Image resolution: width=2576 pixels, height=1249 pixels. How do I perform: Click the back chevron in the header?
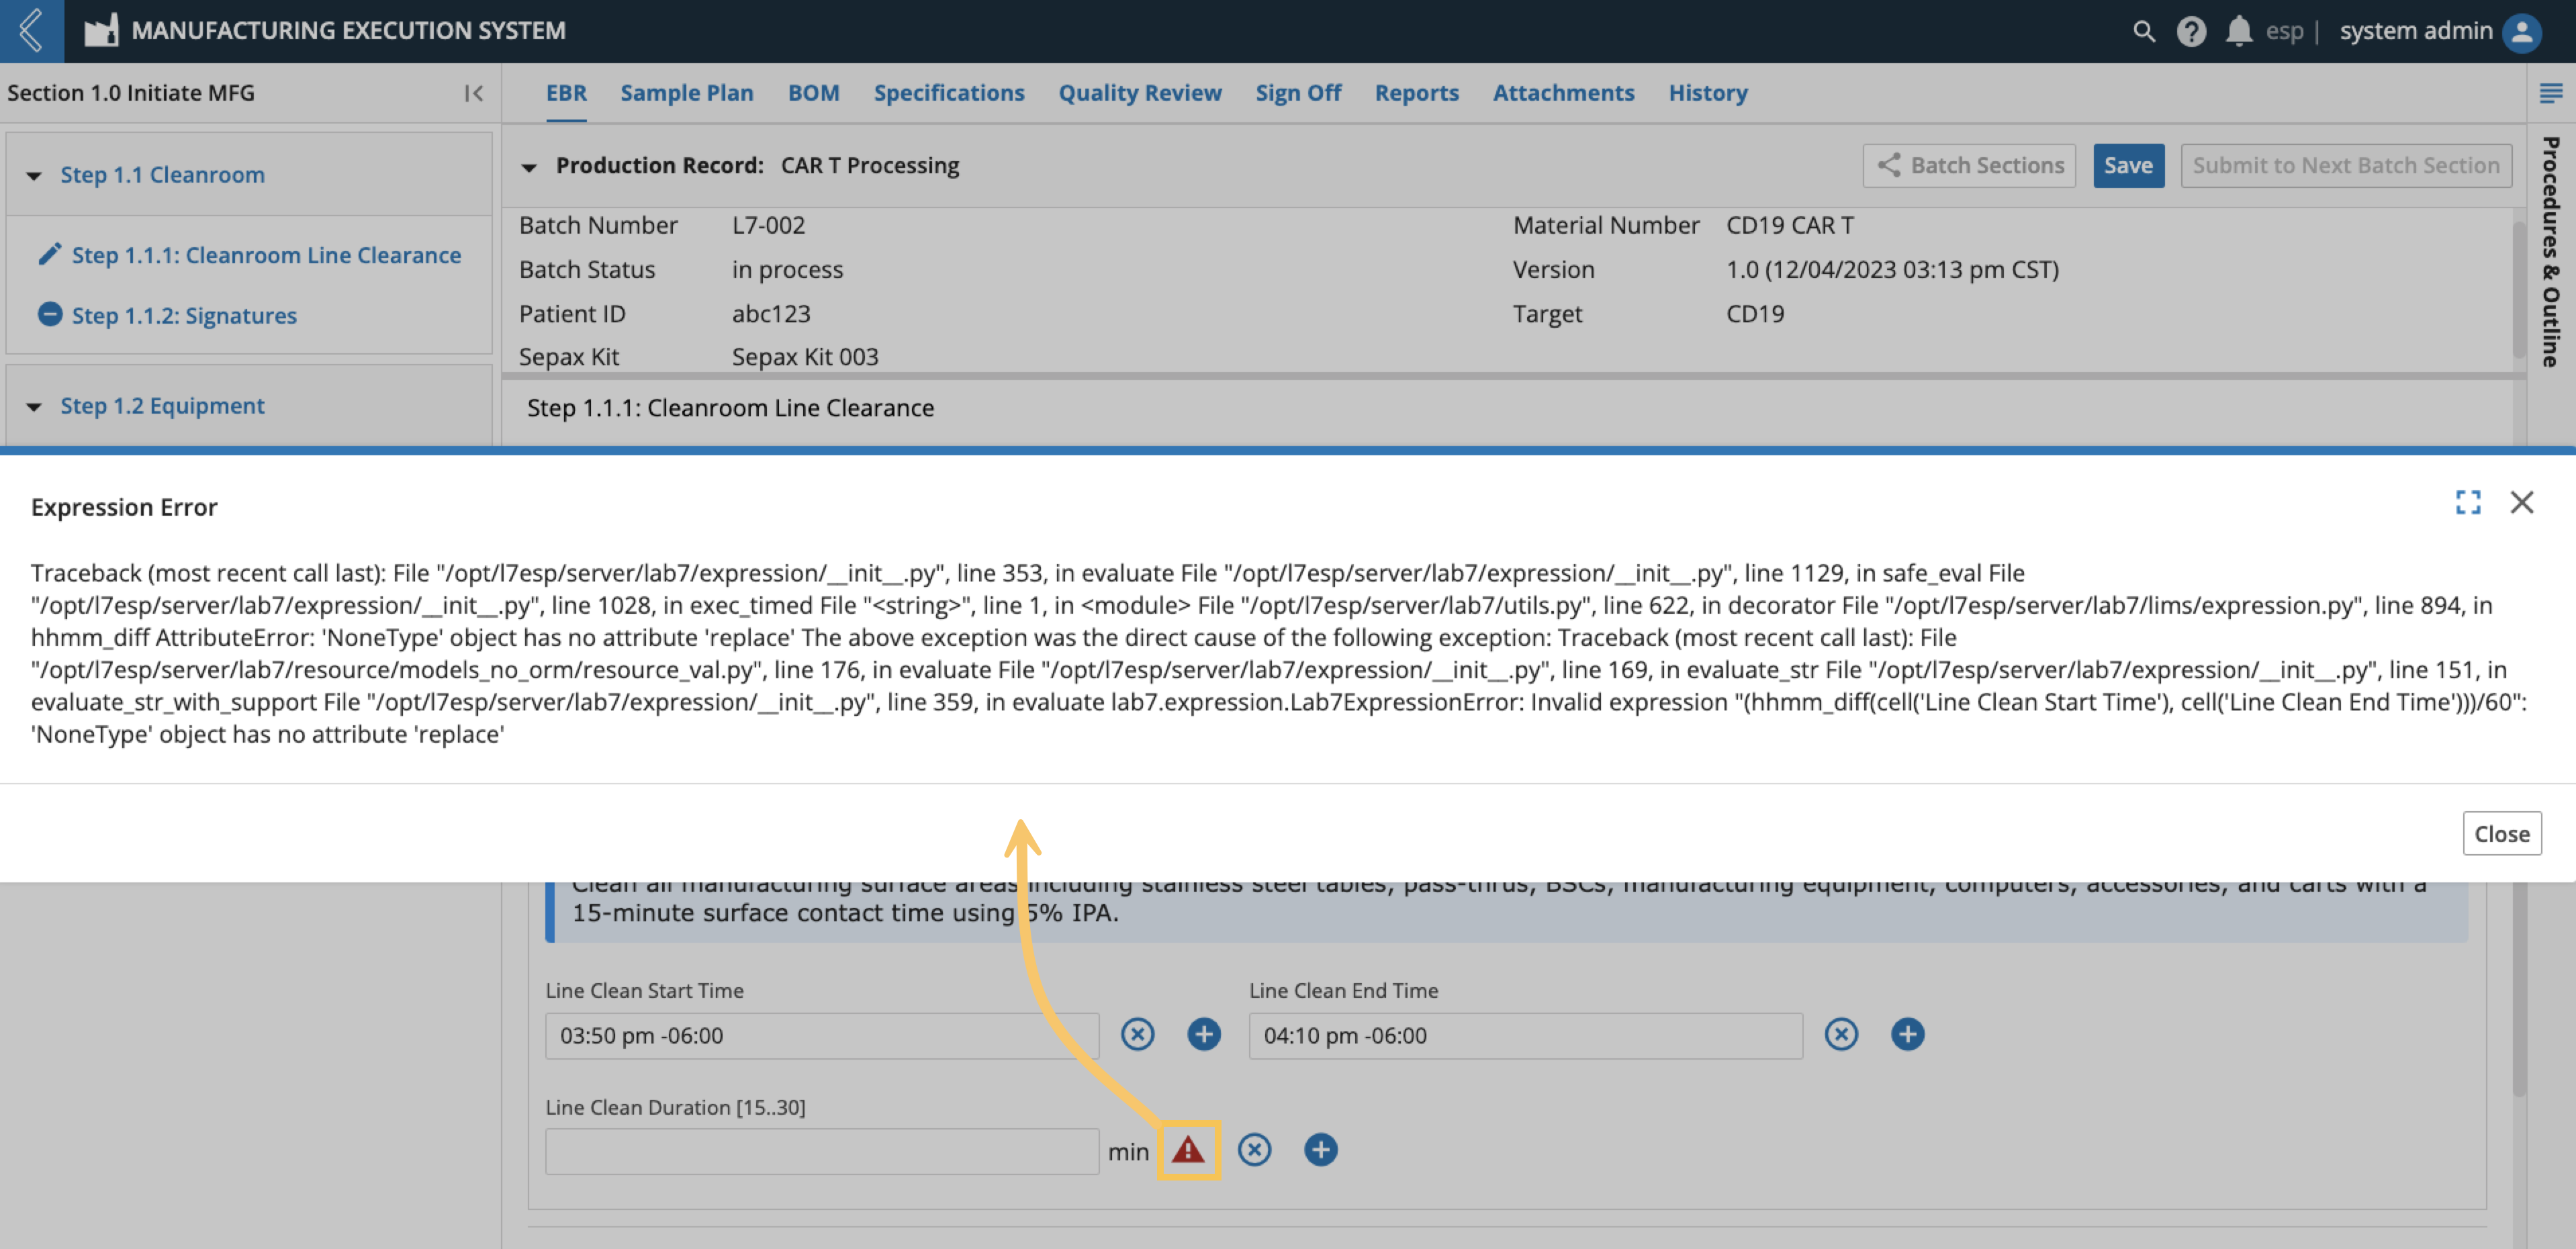(x=31, y=31)
